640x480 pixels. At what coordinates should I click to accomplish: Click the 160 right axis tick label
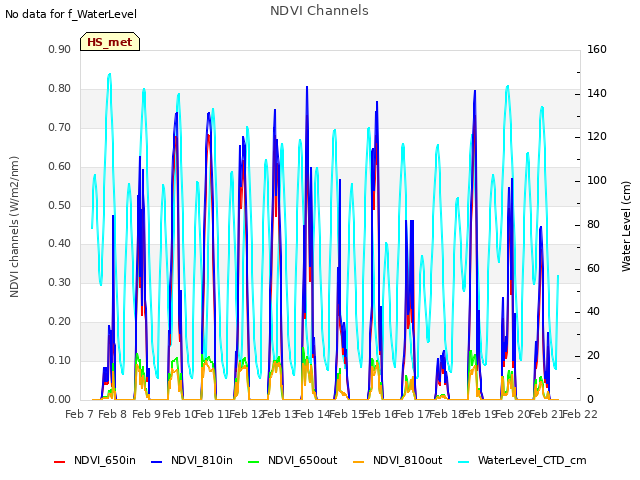click(x=597, y=49)
